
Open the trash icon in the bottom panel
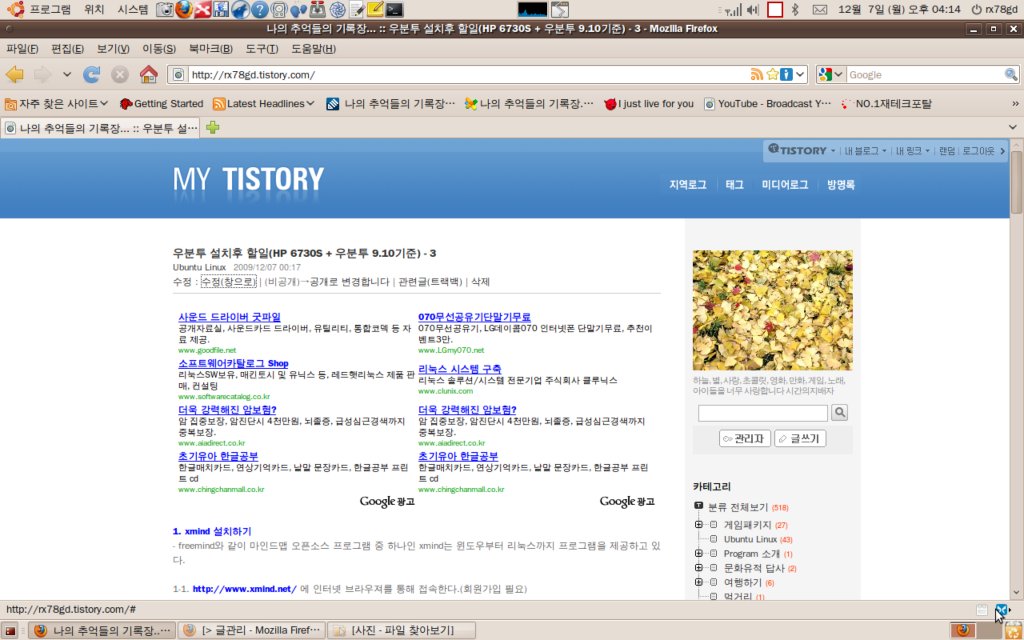pos(1014,631)
